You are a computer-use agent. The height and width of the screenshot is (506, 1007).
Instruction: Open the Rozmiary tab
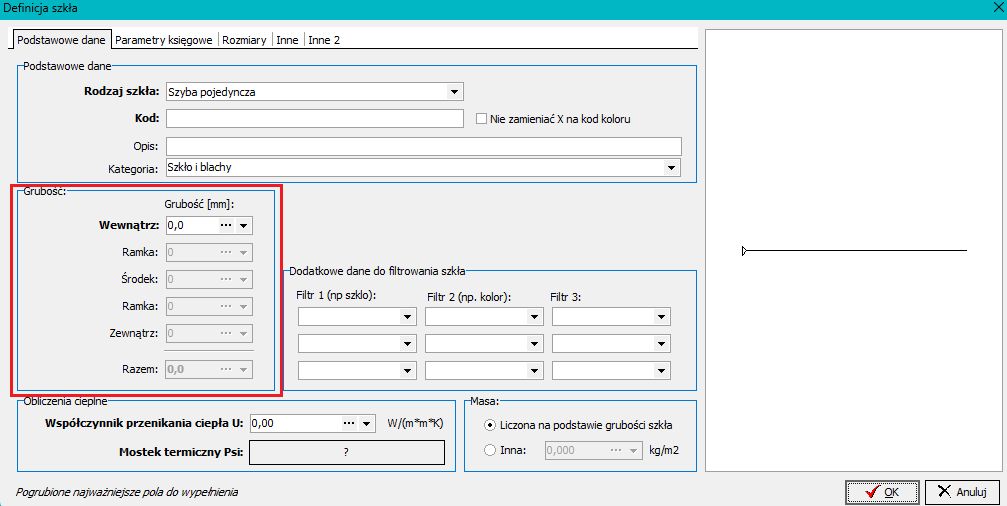click(x=244, y=40)
